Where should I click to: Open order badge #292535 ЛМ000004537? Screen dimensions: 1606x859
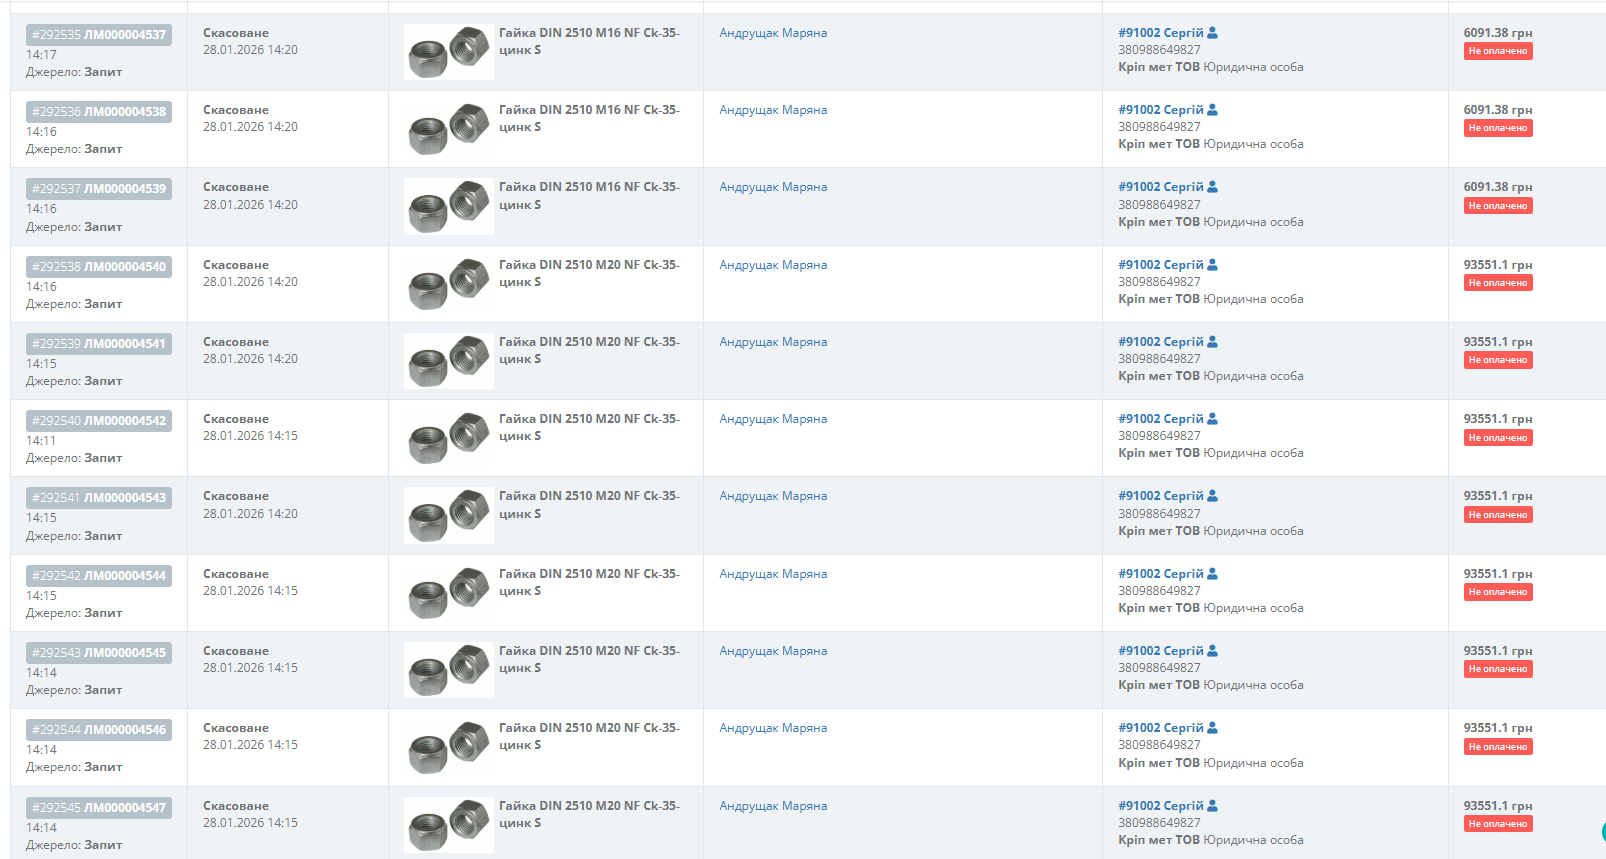pos(99,35)
